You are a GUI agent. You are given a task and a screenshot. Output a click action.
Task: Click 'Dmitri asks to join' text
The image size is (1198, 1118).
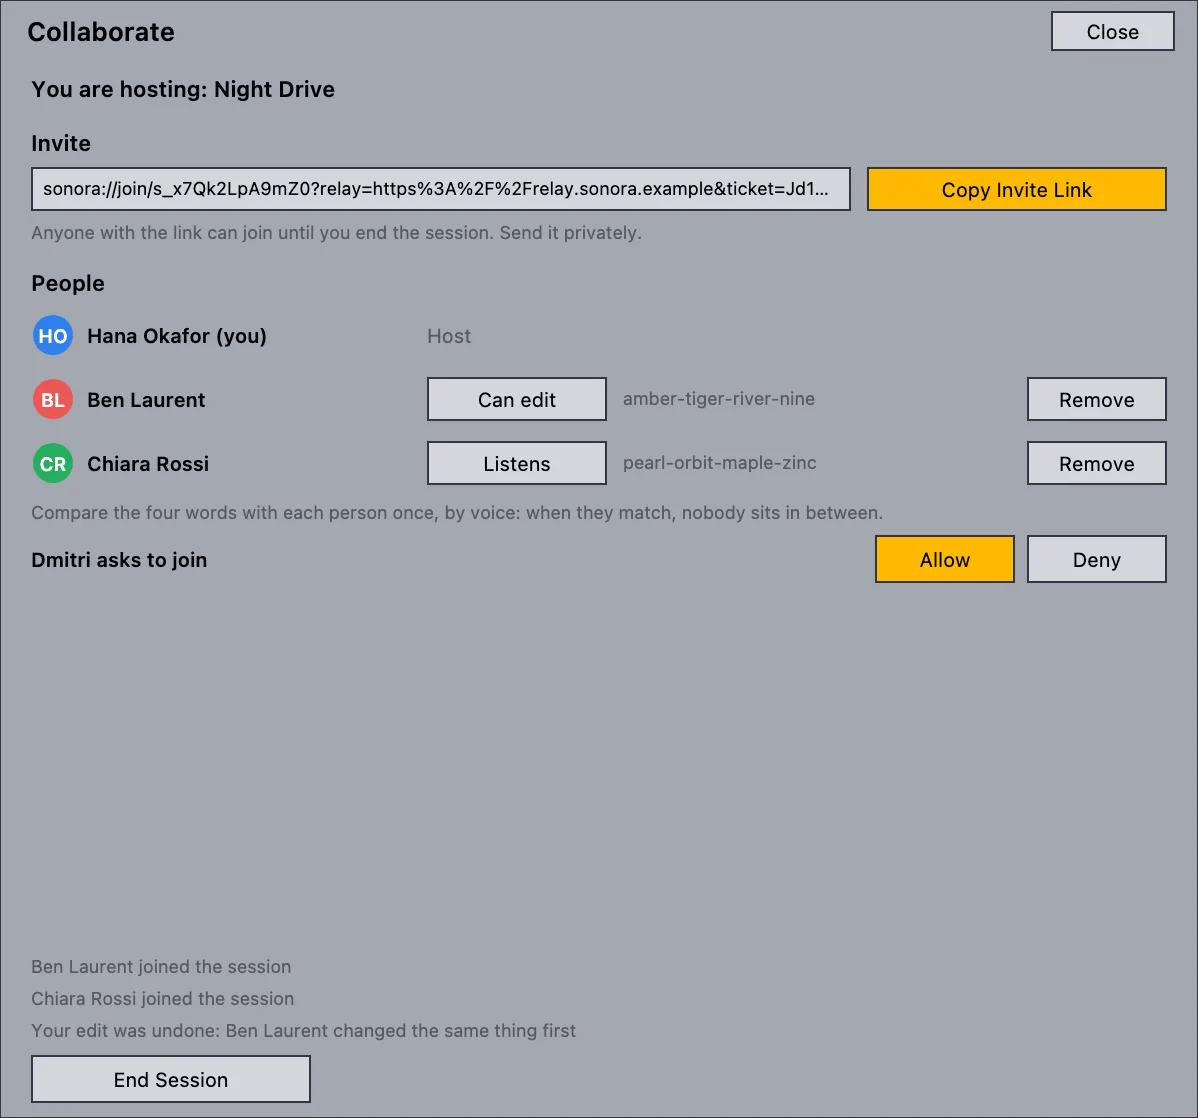119,560
